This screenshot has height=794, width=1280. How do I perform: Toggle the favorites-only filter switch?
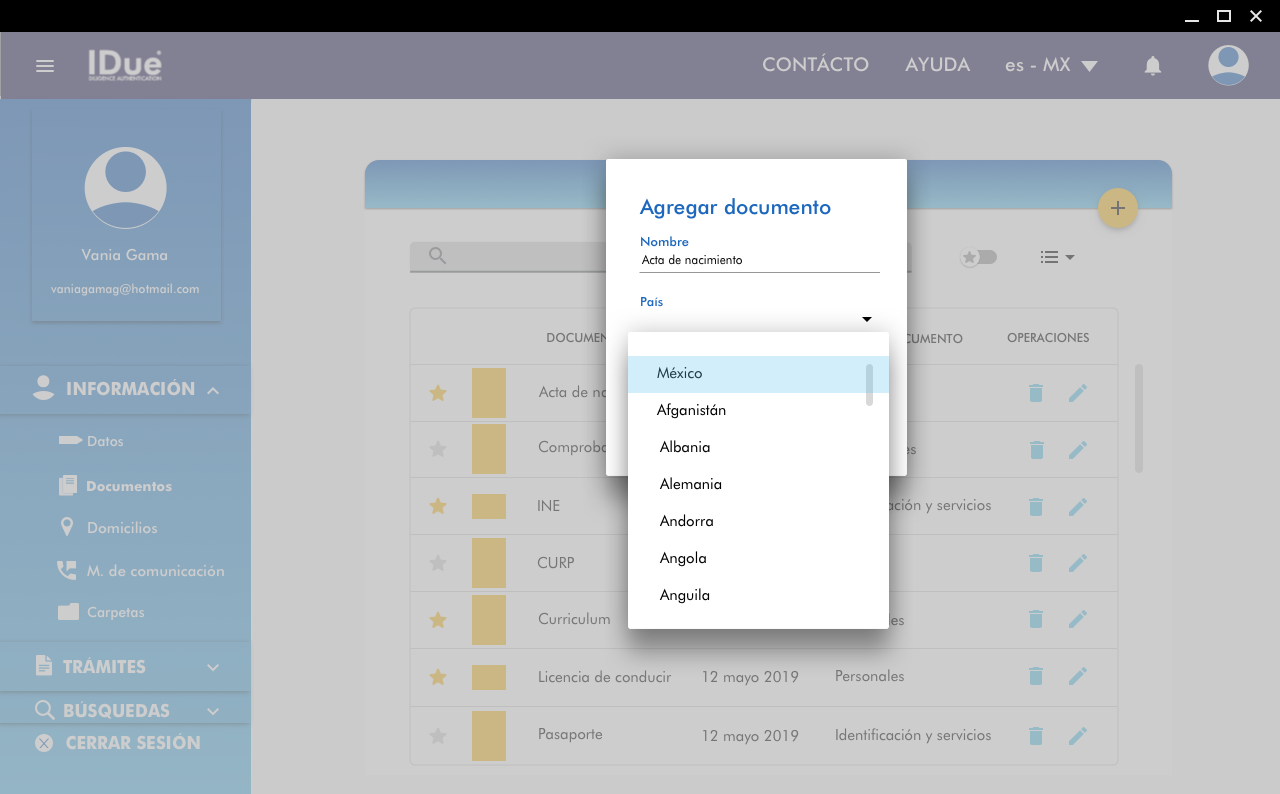[x=979, y=257]
